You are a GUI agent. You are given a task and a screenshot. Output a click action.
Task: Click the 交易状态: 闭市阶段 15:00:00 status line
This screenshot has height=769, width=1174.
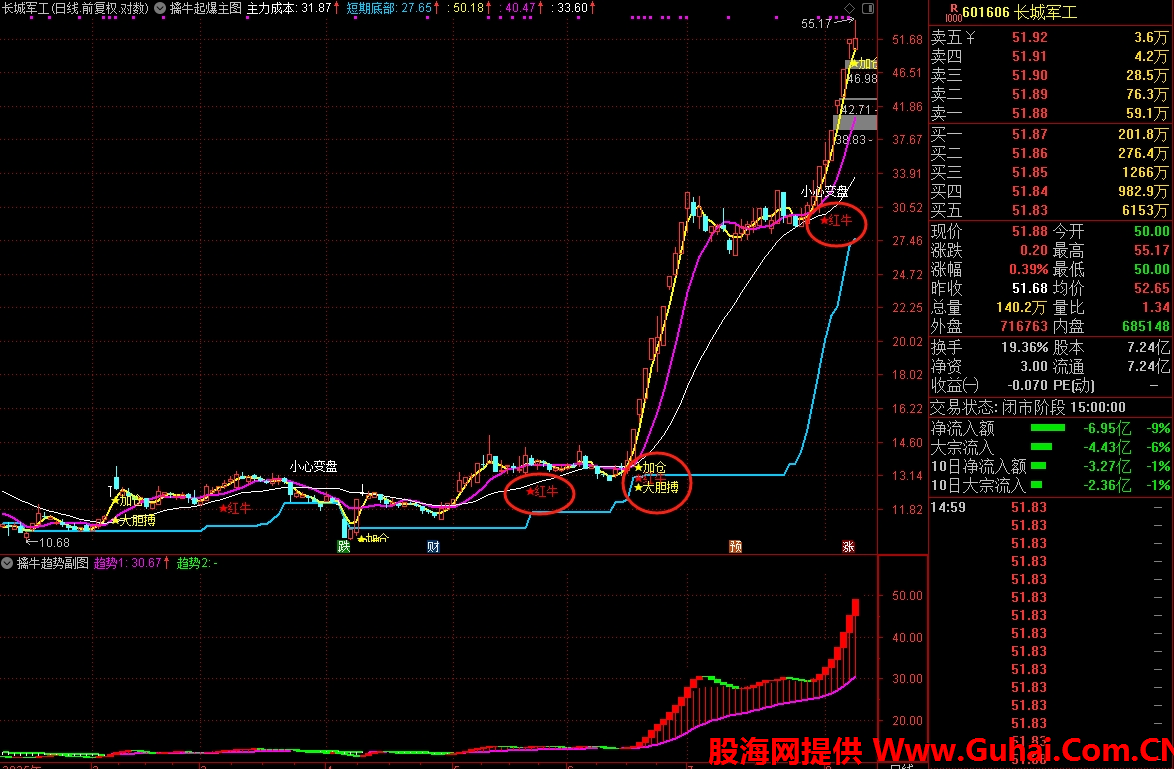[1028, 407]
